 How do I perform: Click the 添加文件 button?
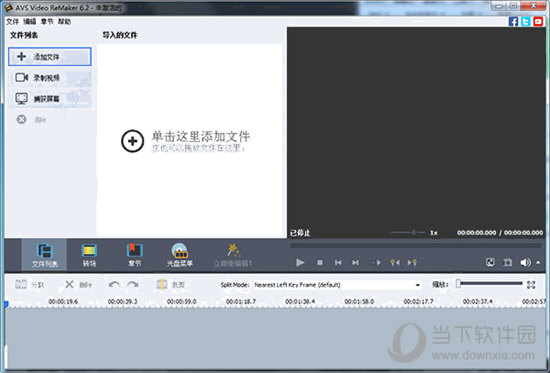click(x=50, y=56)
